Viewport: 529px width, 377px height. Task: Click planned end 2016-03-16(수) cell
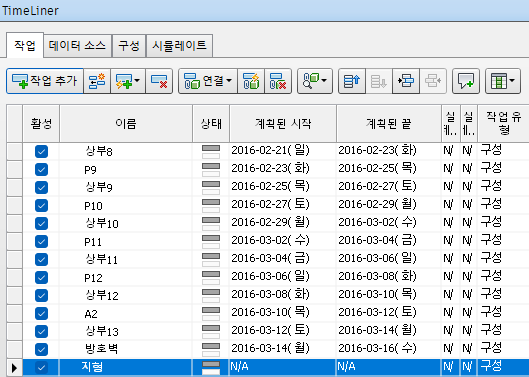pos(389,348)
